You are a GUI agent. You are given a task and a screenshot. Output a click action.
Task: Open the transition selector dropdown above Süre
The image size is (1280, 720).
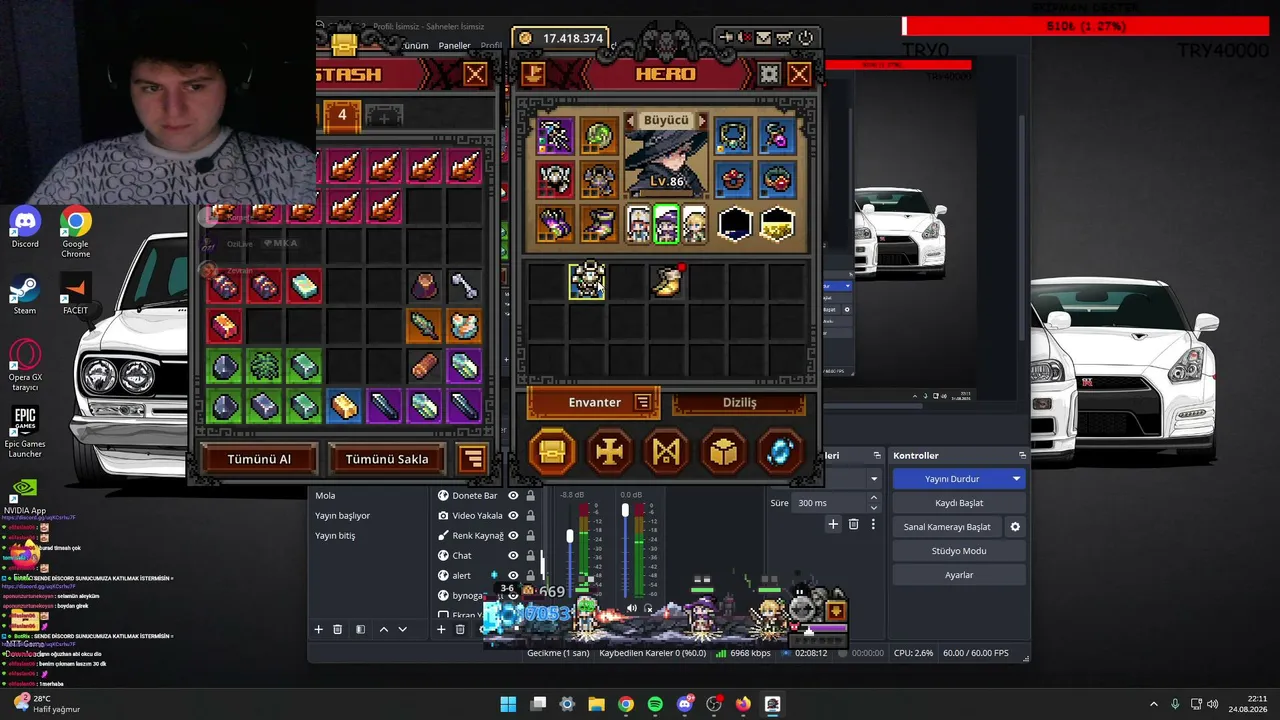873,479
